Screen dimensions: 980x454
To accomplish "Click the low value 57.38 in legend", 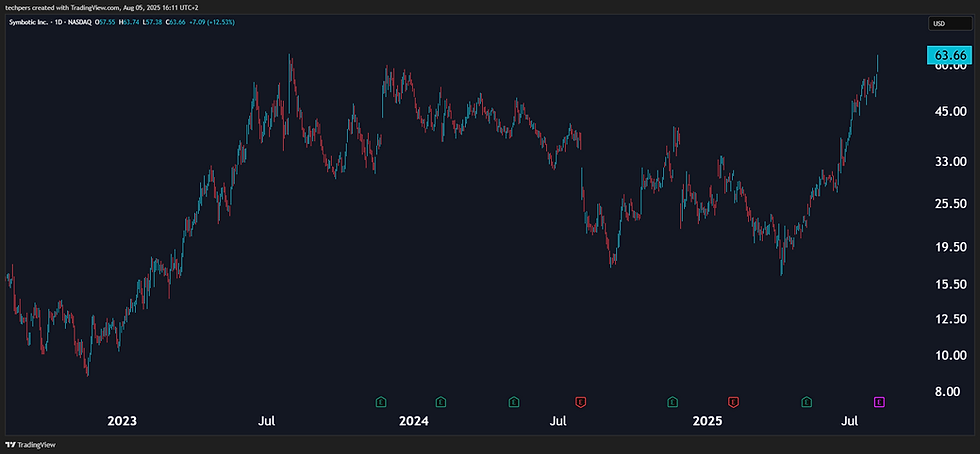I will (x=153, y=22).
